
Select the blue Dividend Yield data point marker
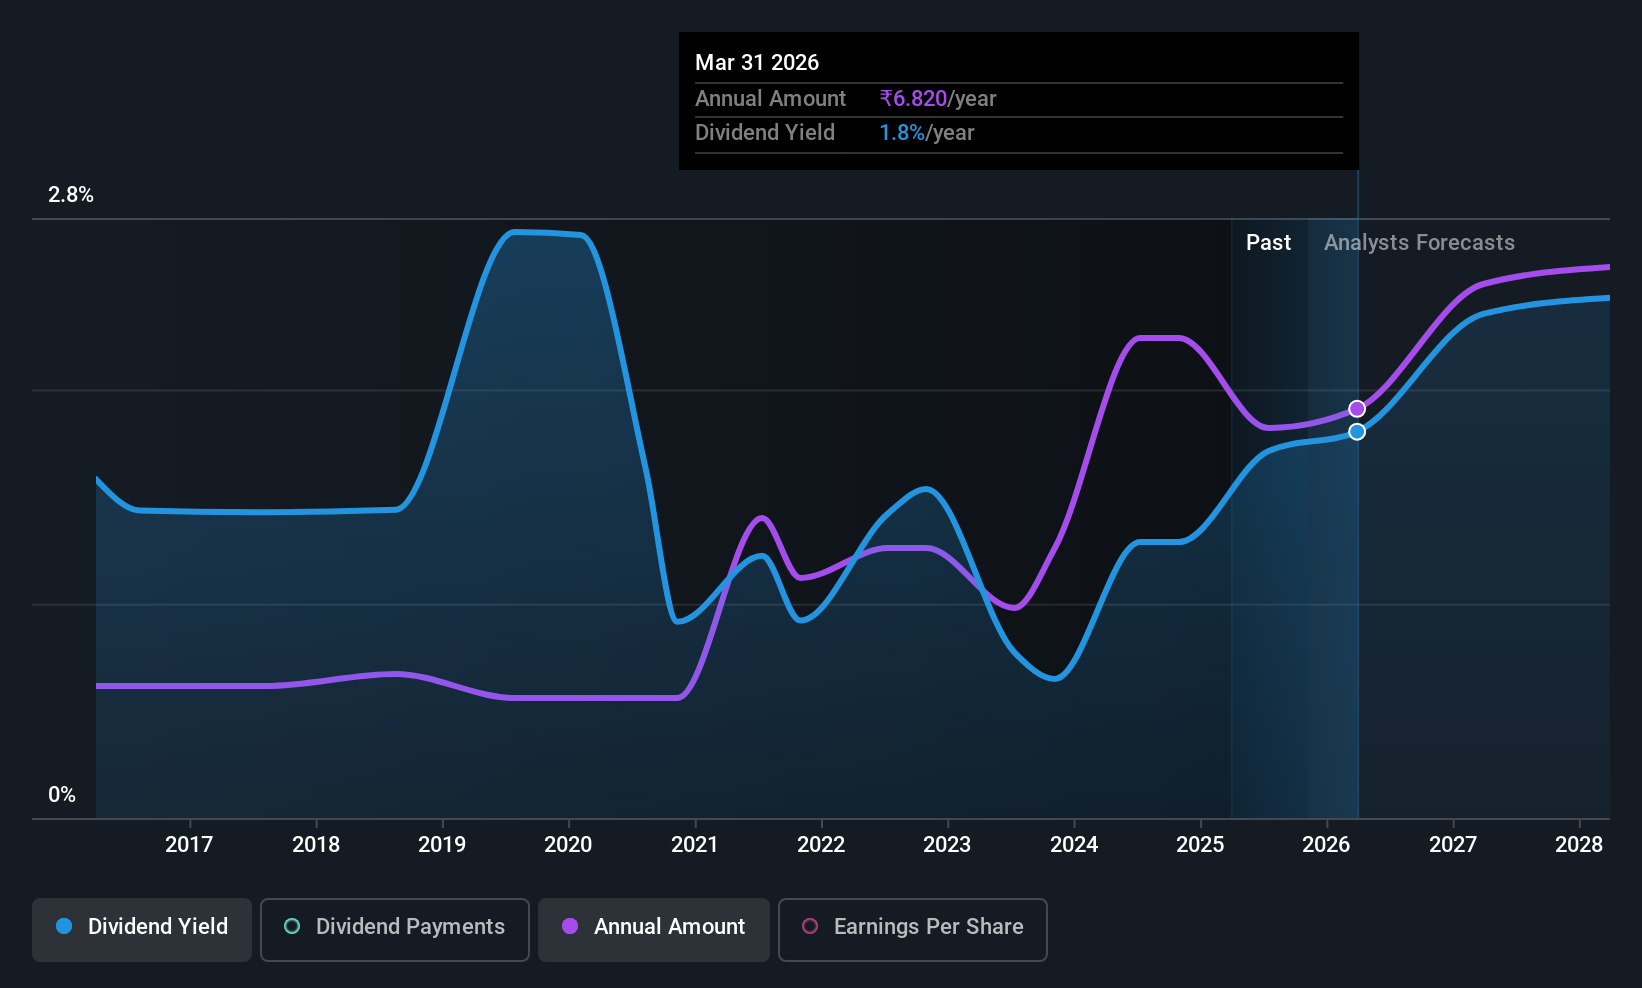tap(1357, 432)
